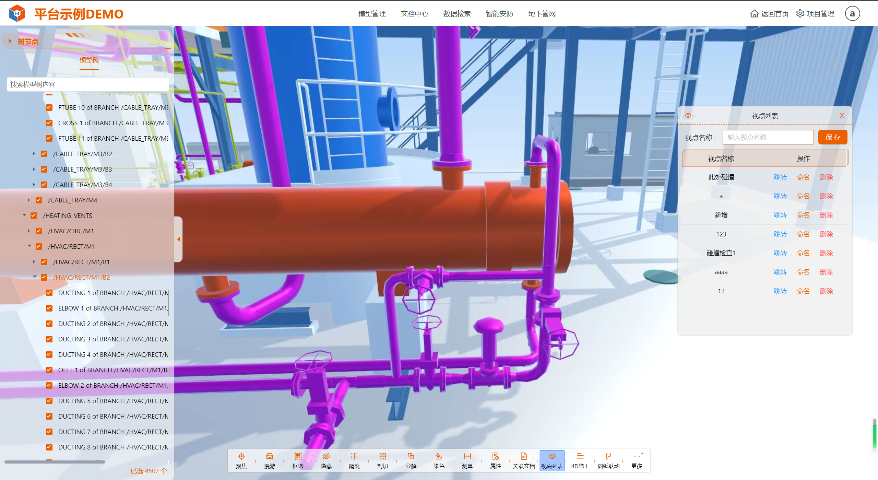Click the viewpoint name input field

pos(767,137)
